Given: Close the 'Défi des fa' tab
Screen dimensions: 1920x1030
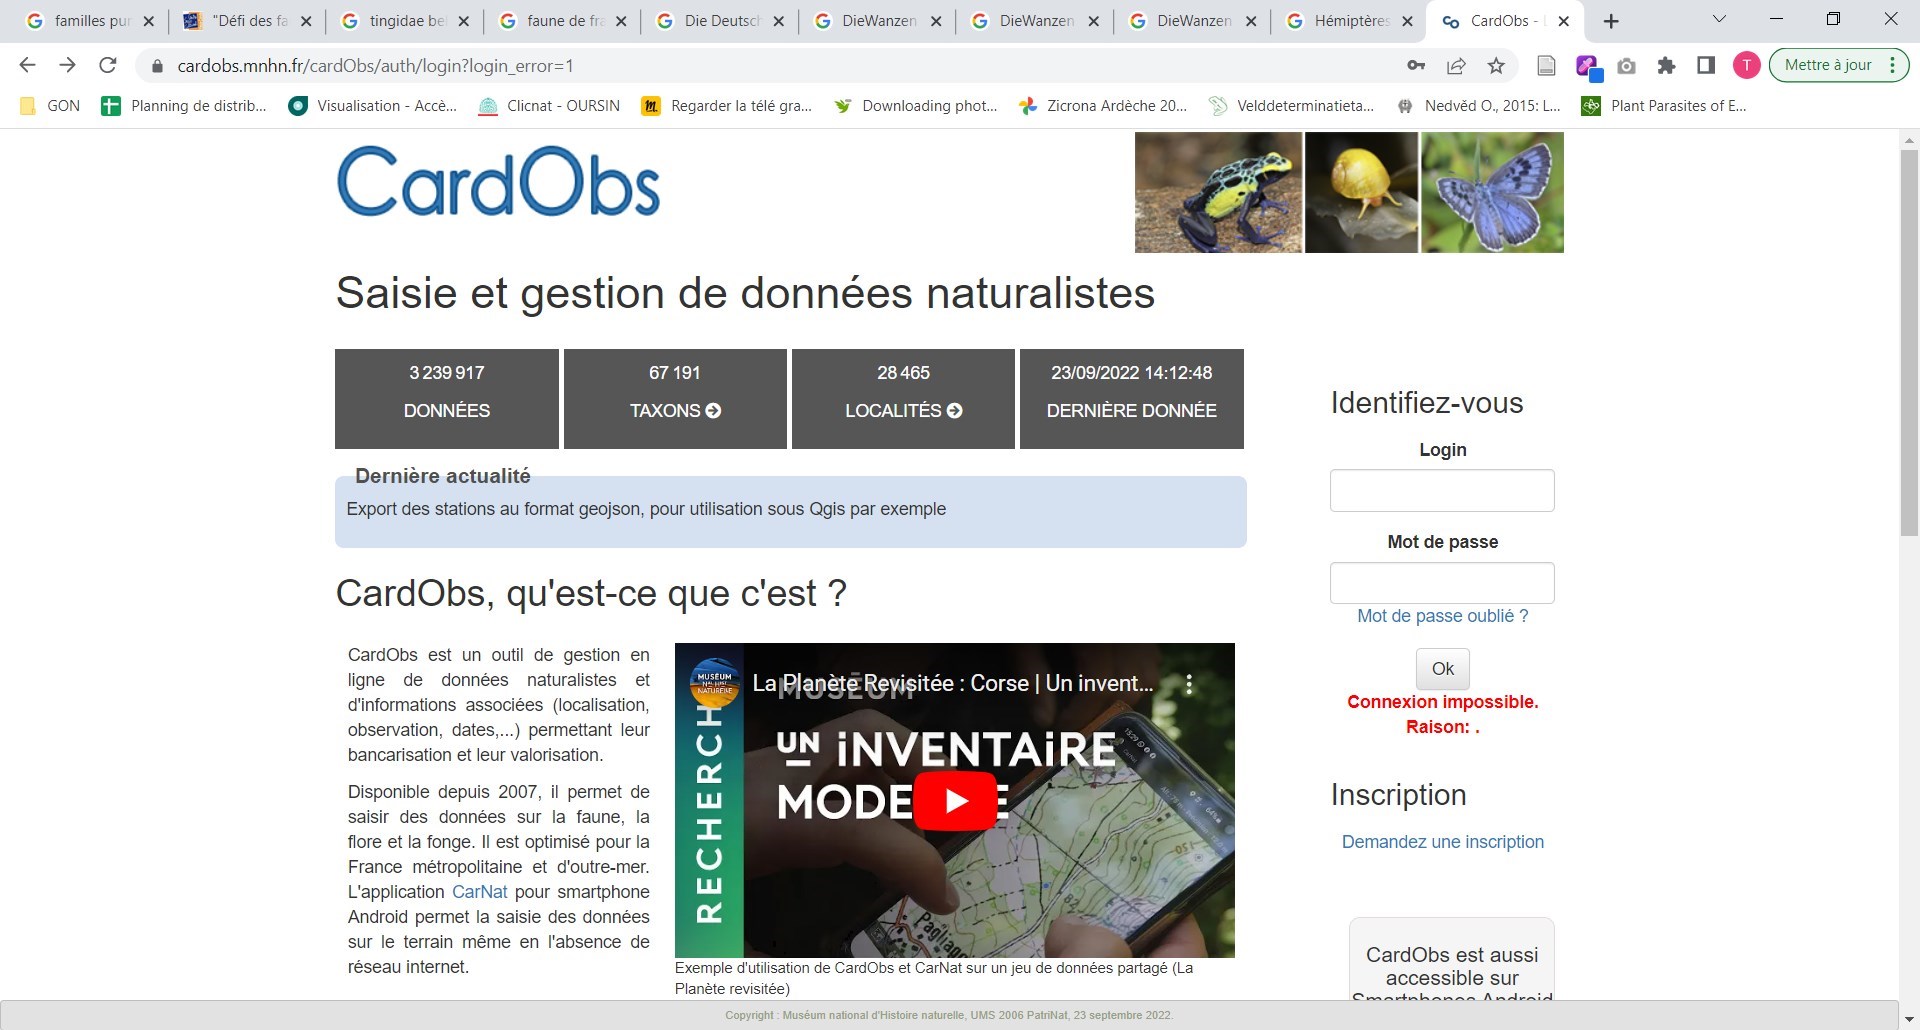Looking at the screenshot, I should (x=306, y=21).
